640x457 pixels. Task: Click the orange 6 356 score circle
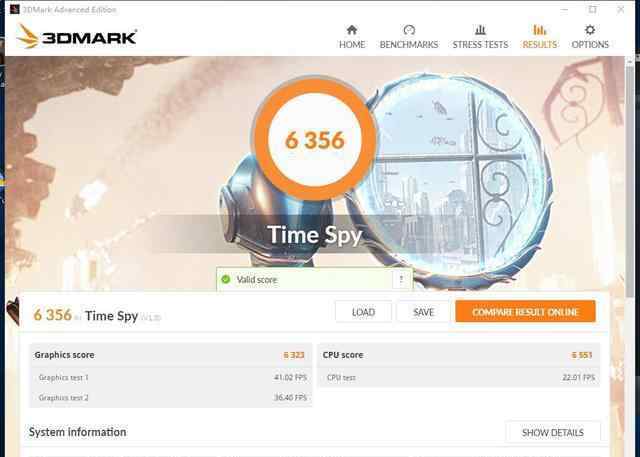point(314,139)
